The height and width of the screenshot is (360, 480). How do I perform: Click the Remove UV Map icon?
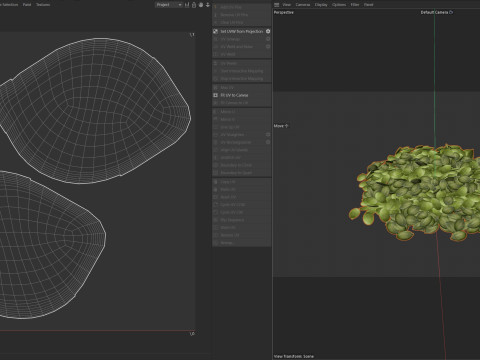[x=215, y=15]
